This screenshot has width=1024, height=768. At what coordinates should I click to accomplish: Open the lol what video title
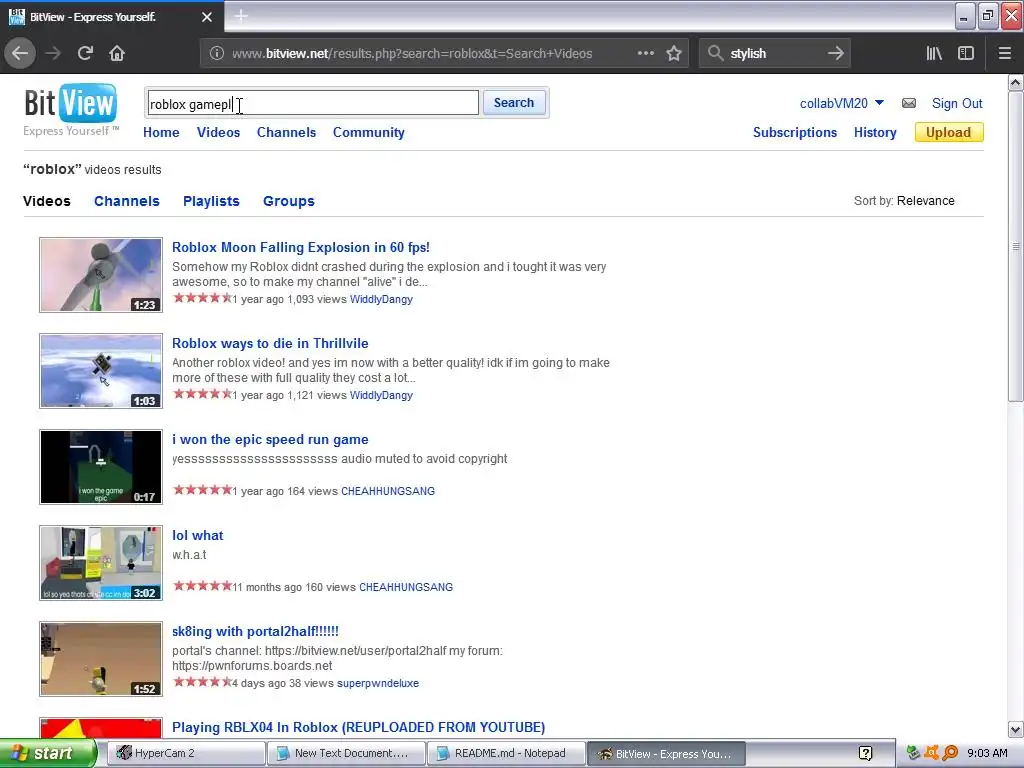tap(197, 536)
